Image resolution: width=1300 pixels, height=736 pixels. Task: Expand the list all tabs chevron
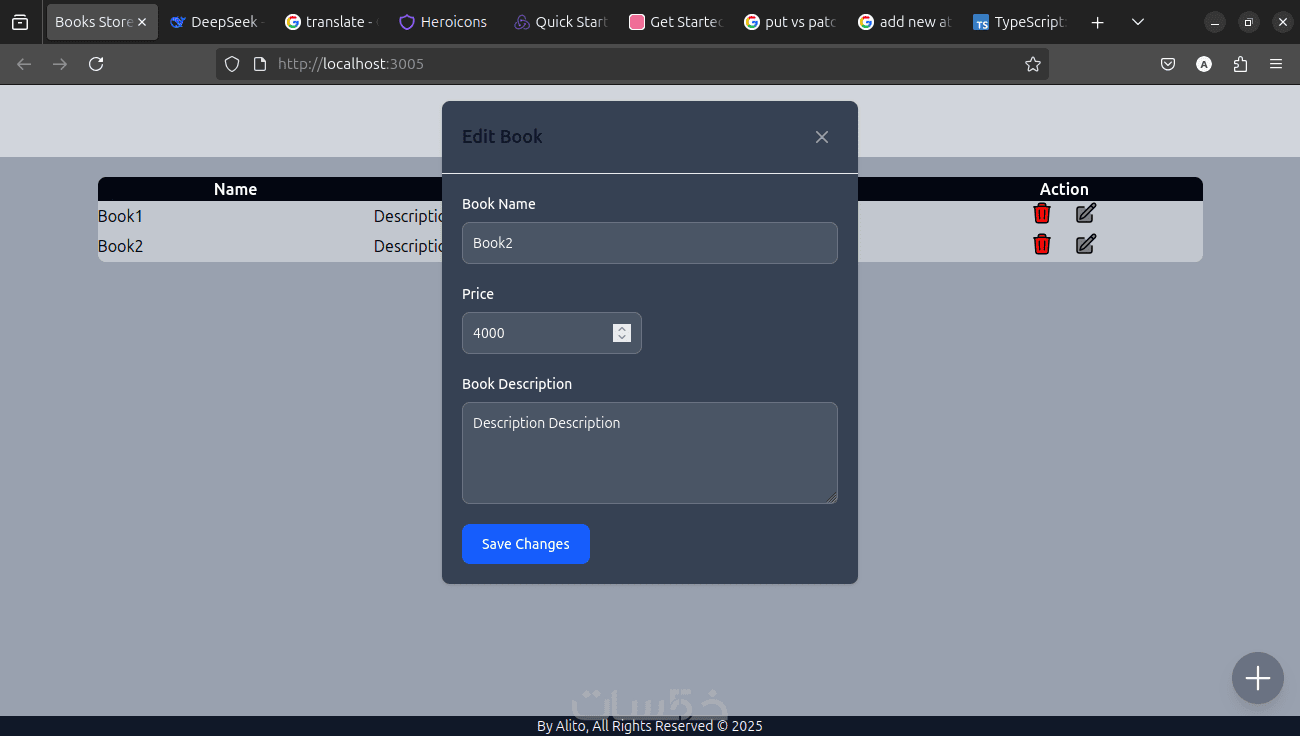[x=1138, y=22]
